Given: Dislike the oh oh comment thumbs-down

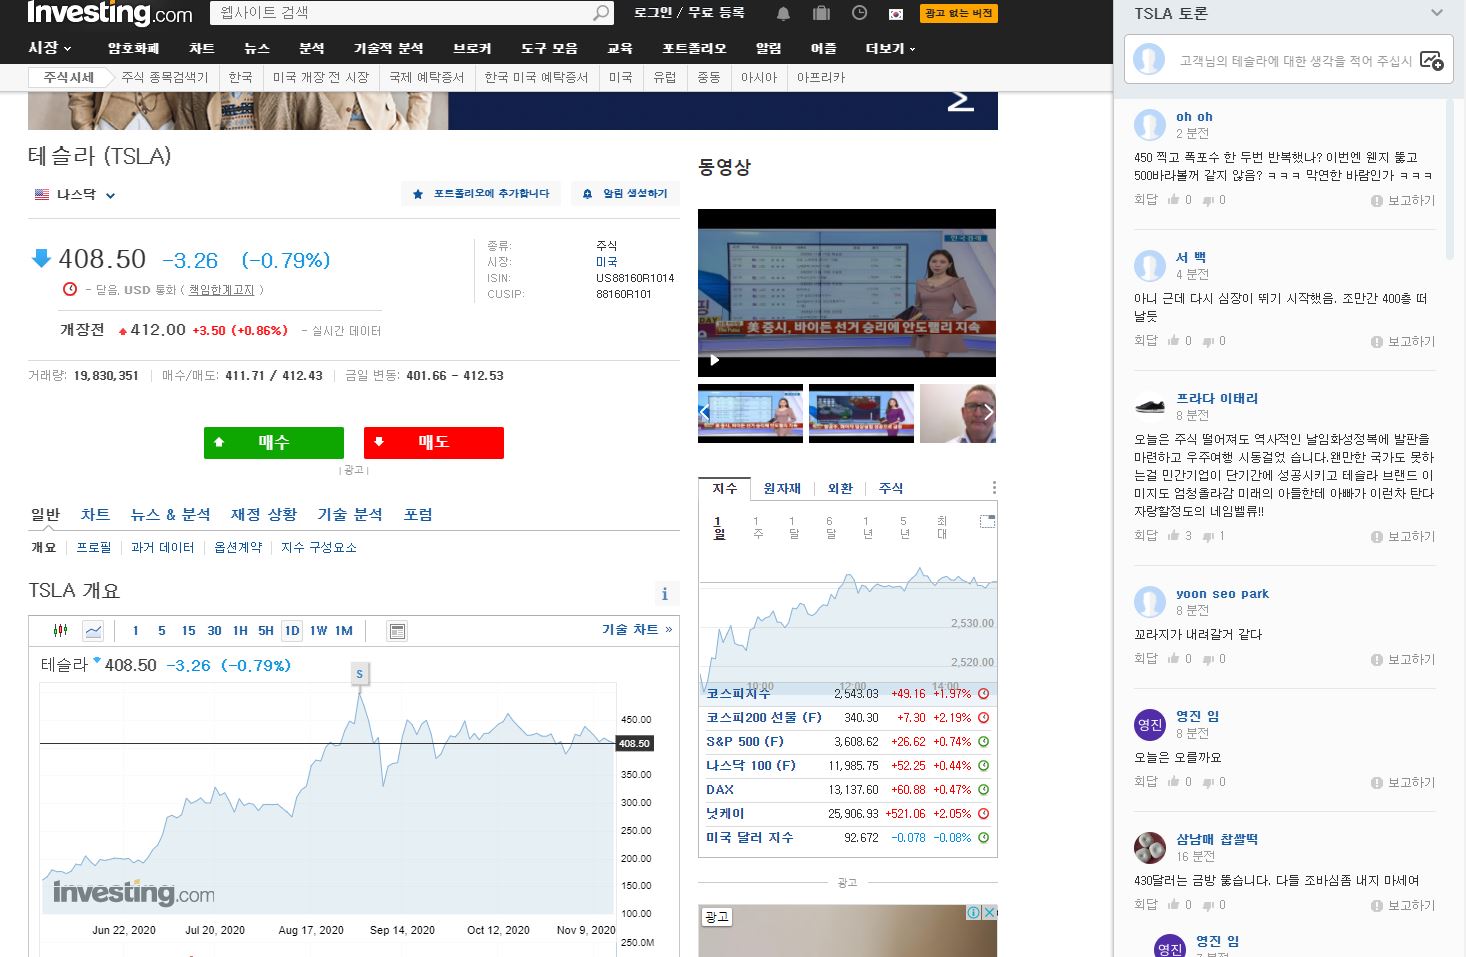Looking at the screenshot, I should 1208,201.
